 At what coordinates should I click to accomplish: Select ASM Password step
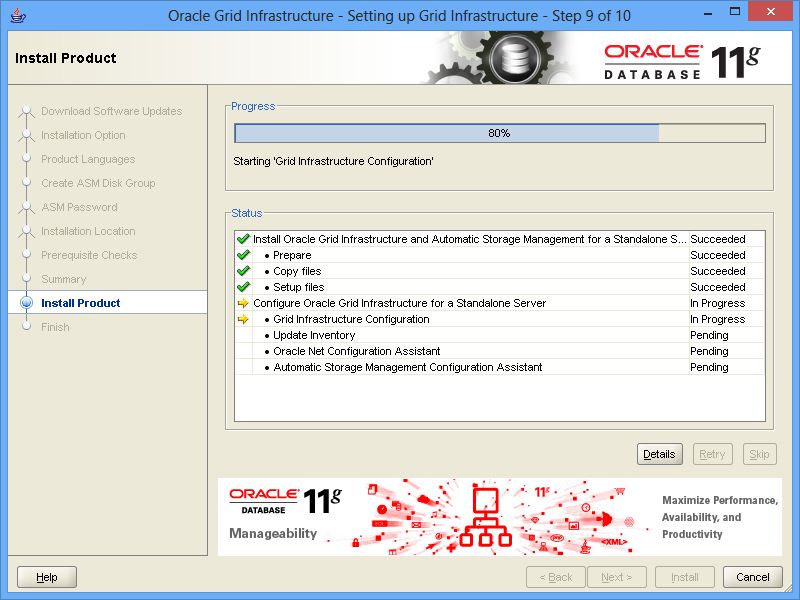[x=79, y=207]
